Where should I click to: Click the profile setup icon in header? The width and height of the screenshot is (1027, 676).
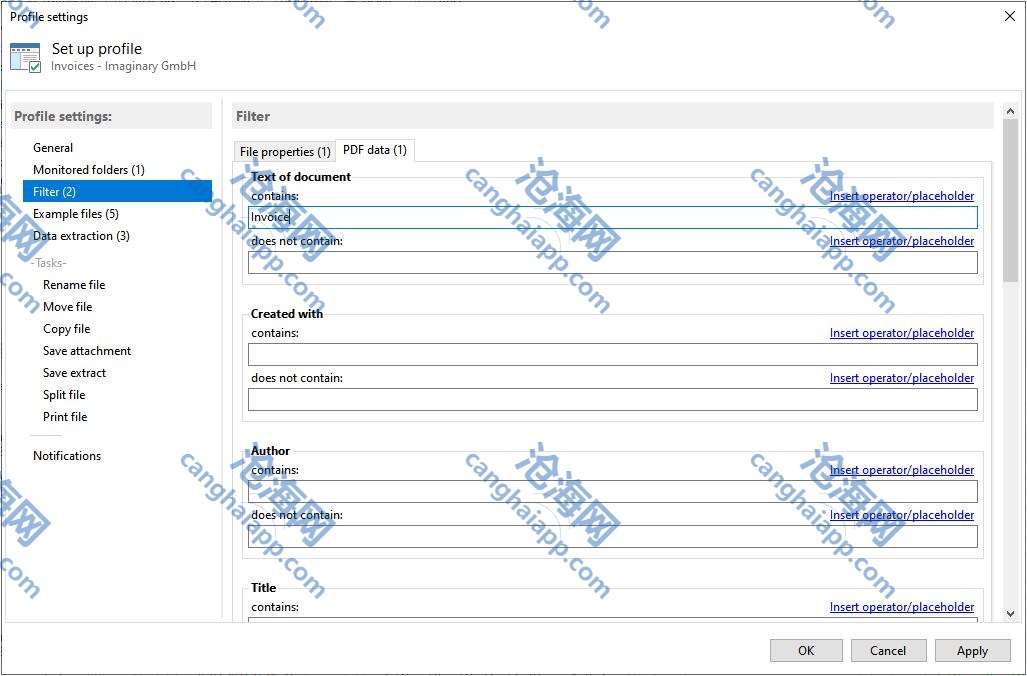pos(26,57)
